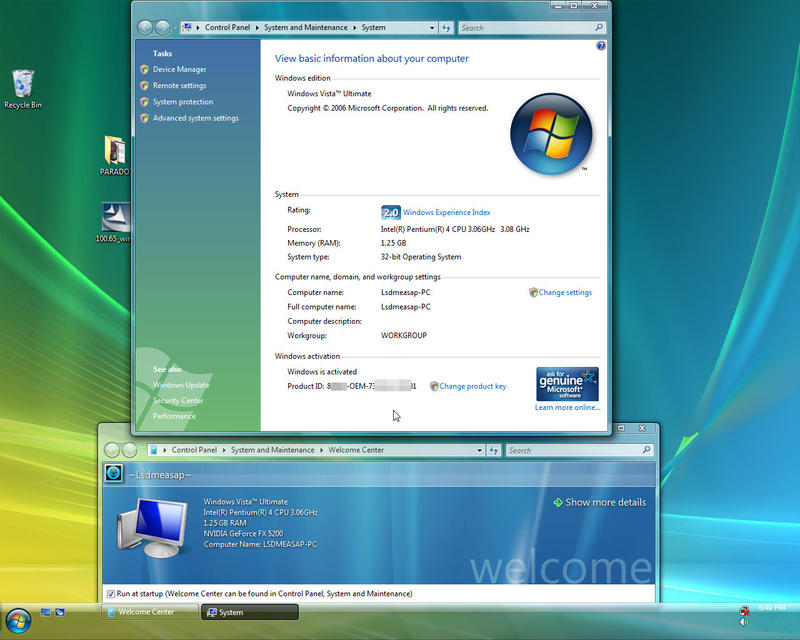Open Advanced system settings
800x640 pixels.
coord(195,118)
